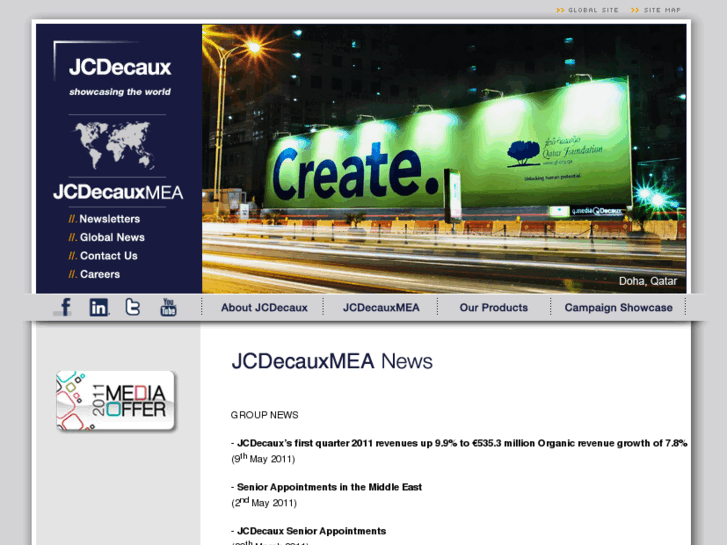The image size is (727, 545).
Task: Read first quarter 2011 revenues news
Action: click(462, 443)
